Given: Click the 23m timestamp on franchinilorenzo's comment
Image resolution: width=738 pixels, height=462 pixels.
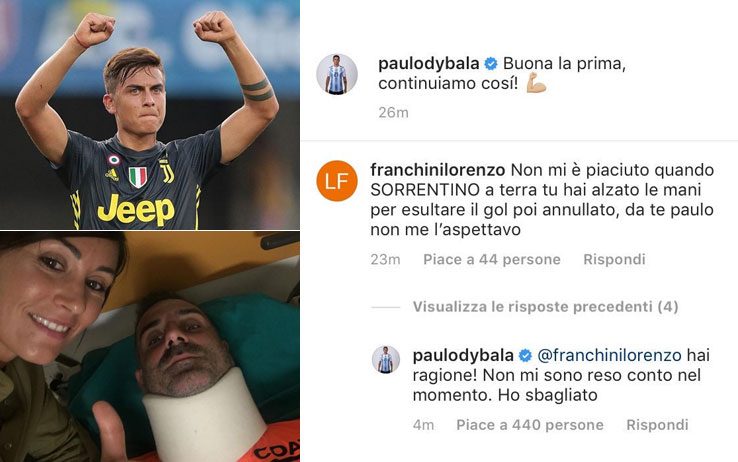Looking at the screenshot, I should point(385,259).
